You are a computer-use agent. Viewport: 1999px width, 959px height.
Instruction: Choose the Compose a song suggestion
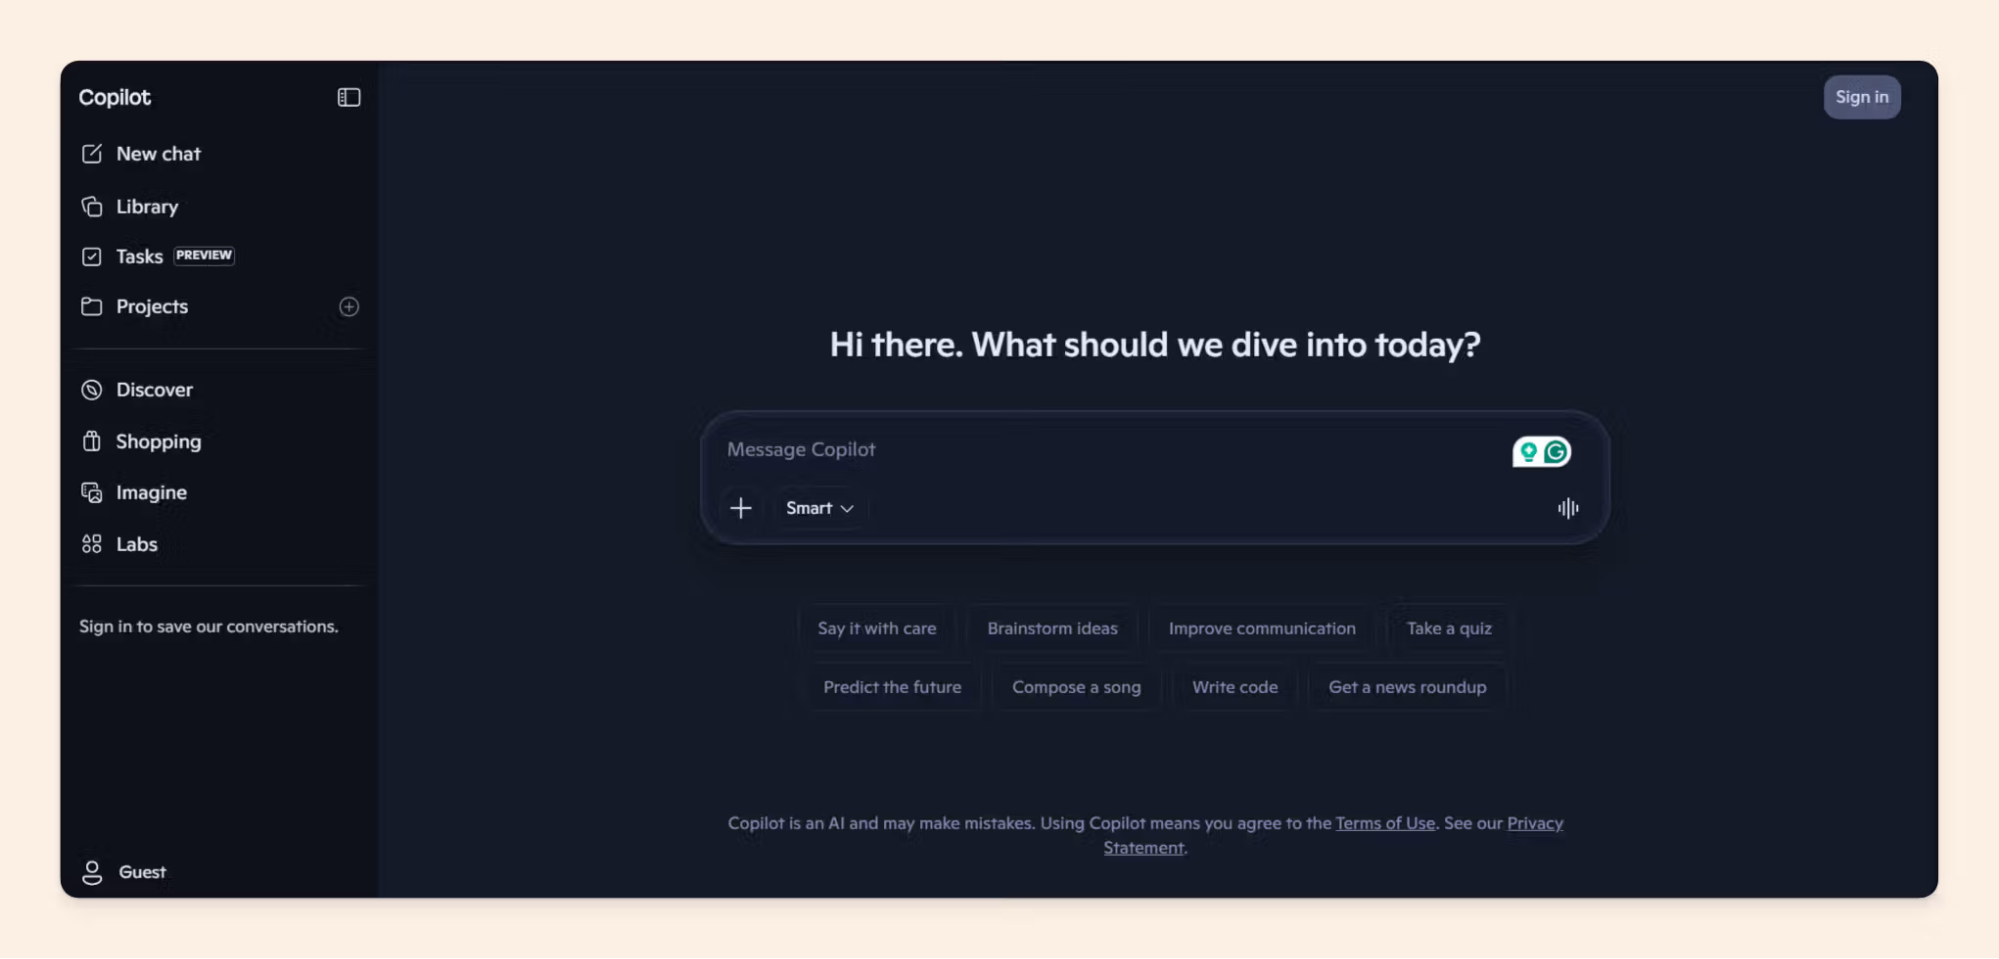[x=1076, y=687]
